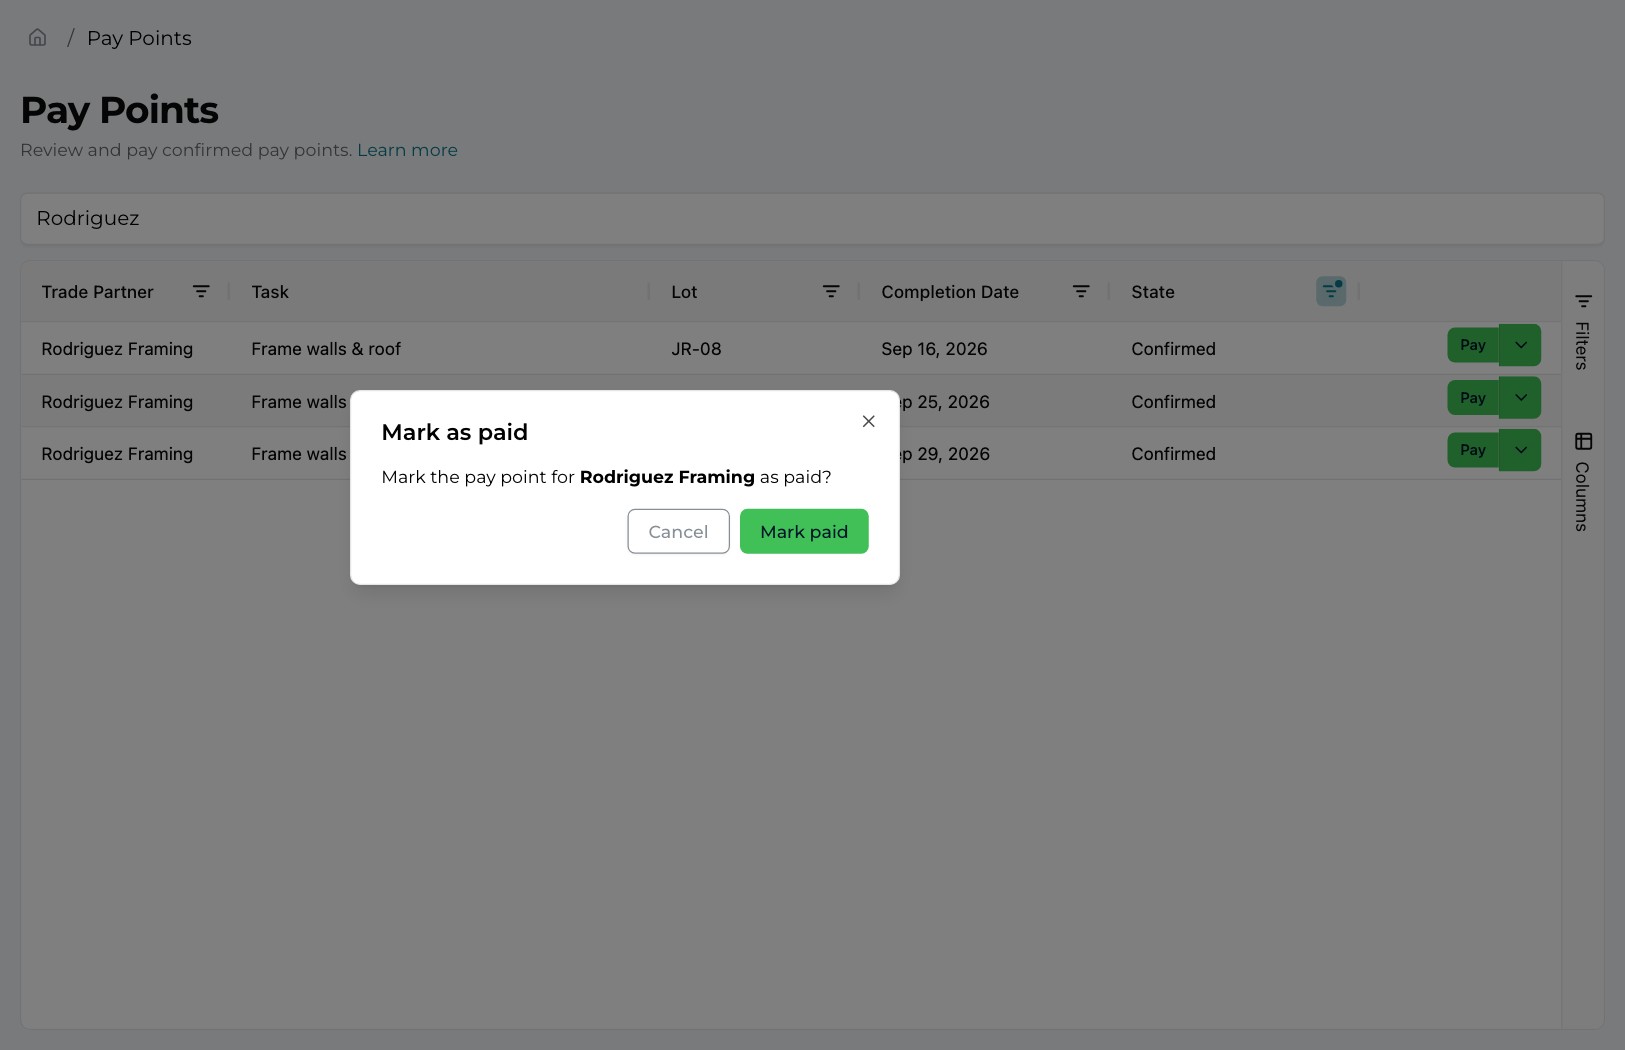Open the Filters side panel
Image resolution: width=1625 pixels, height=1050 pixels.
pyautogui.click(x=1583, y=332)
